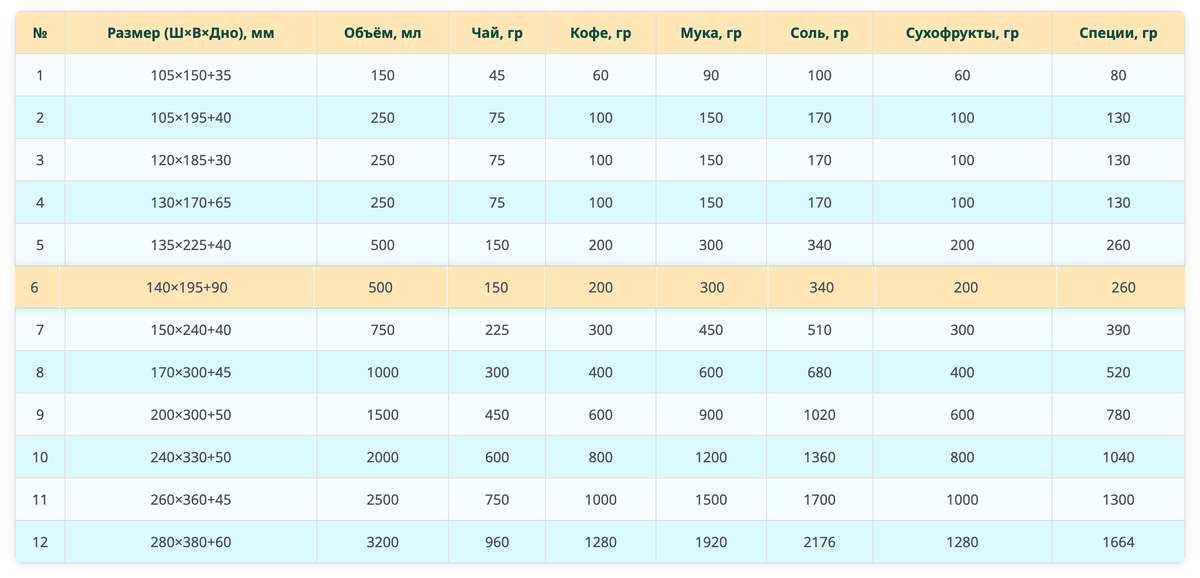1200x578 pixels.
Task: Click salt value '680' in row 8
Action: tap(819, 372)
